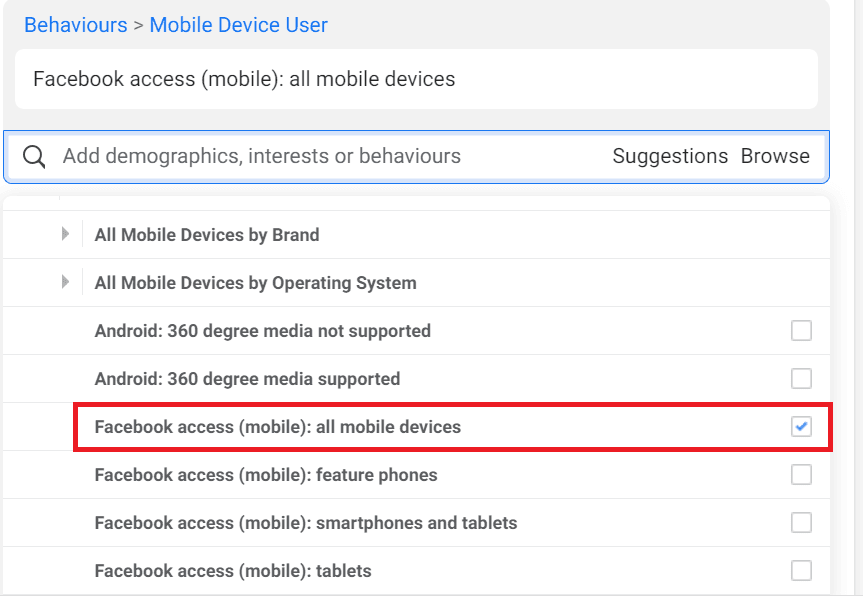Click the Browse option
This screenshot has width=863, height=605.
776,156
